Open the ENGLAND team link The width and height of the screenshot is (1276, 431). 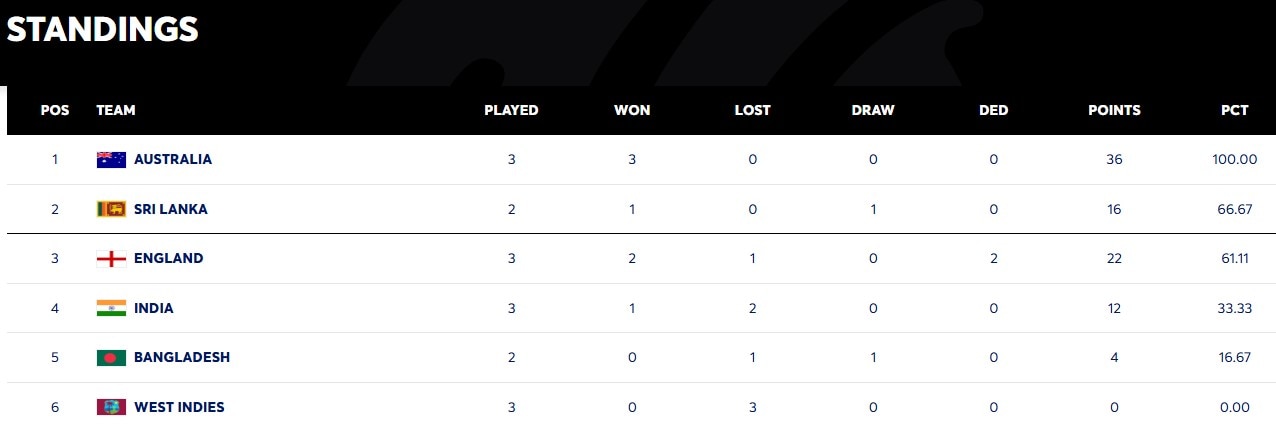168,258
